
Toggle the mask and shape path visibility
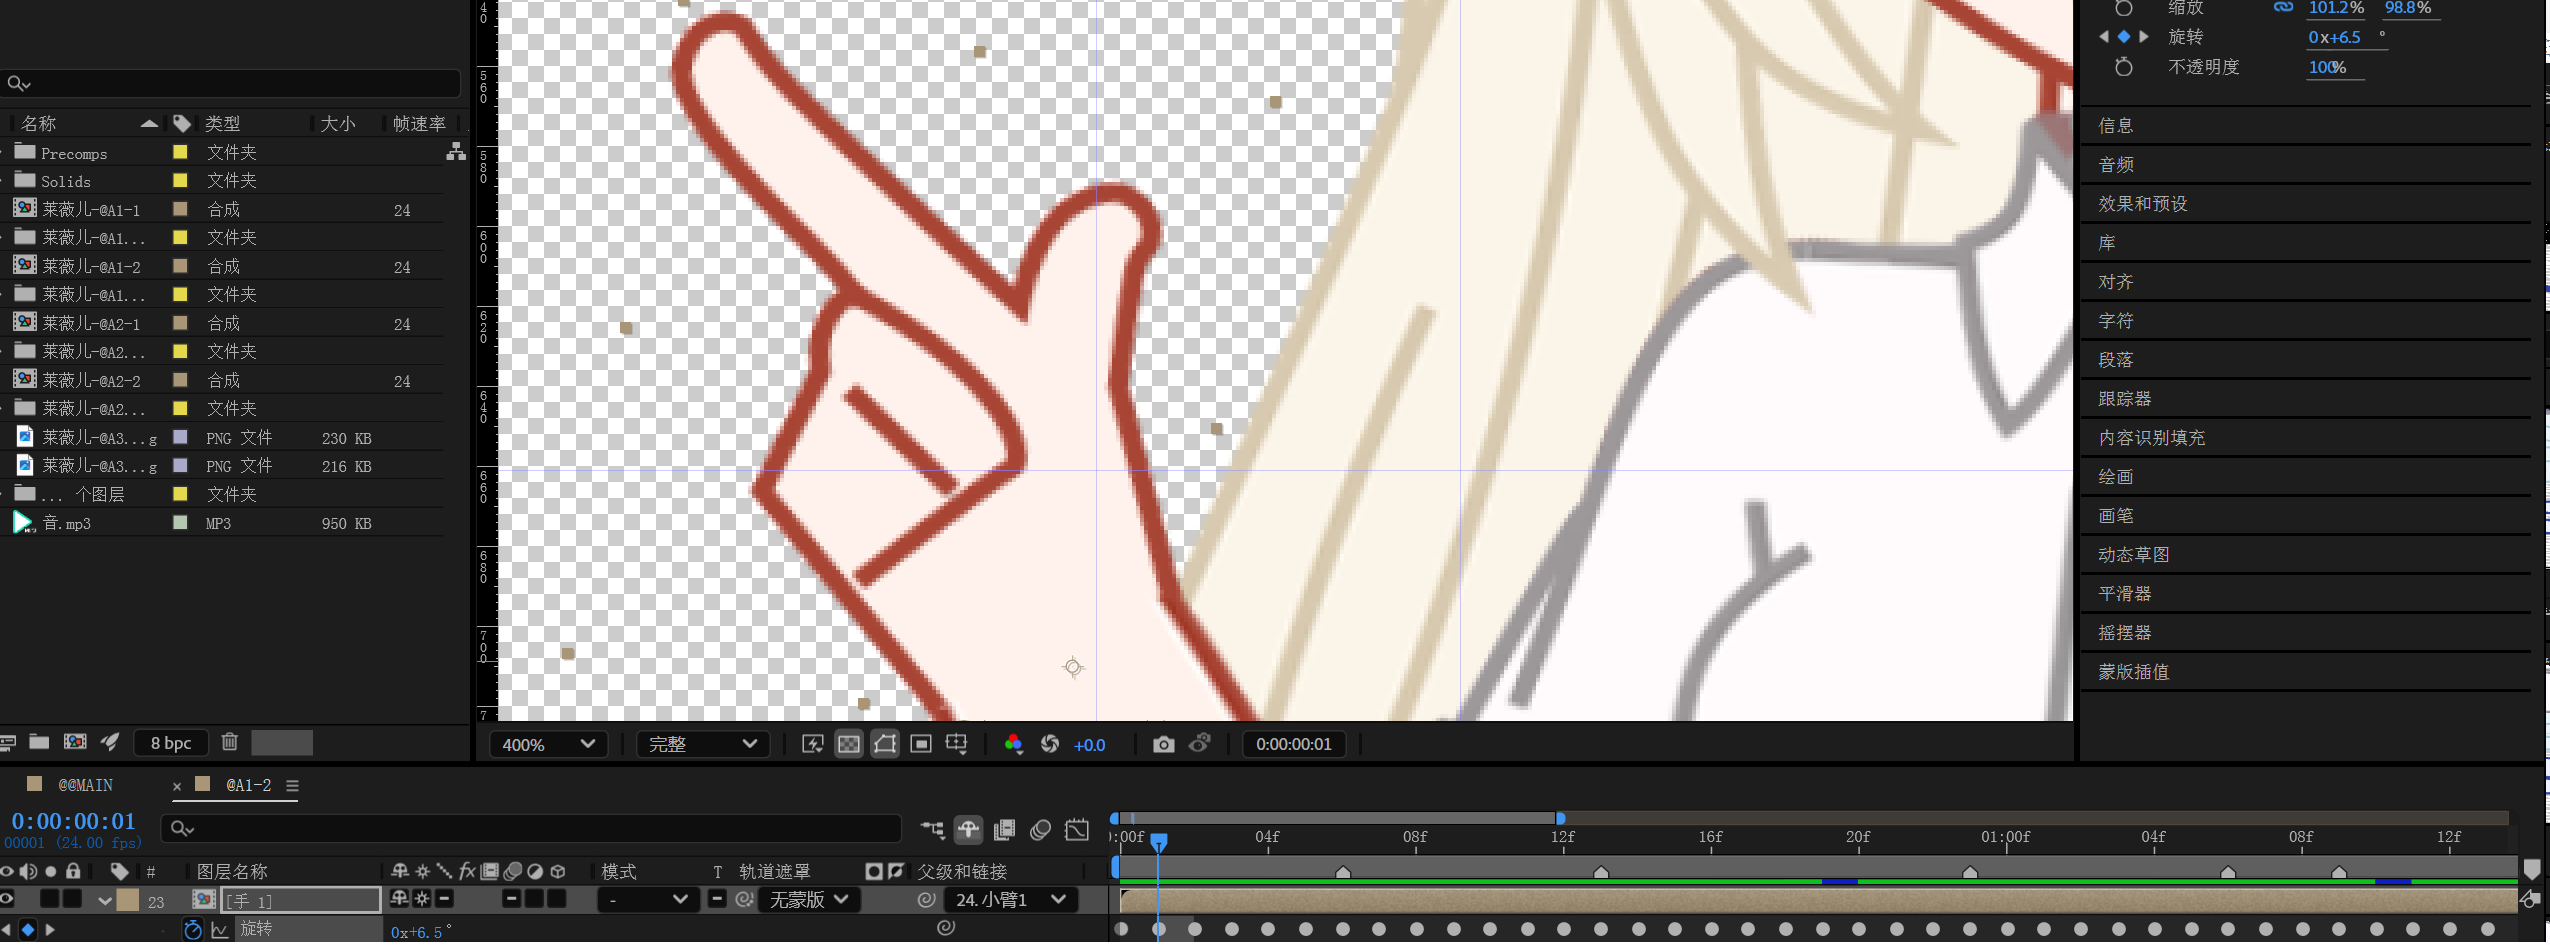pyautogui.click(x=885, y=745)
